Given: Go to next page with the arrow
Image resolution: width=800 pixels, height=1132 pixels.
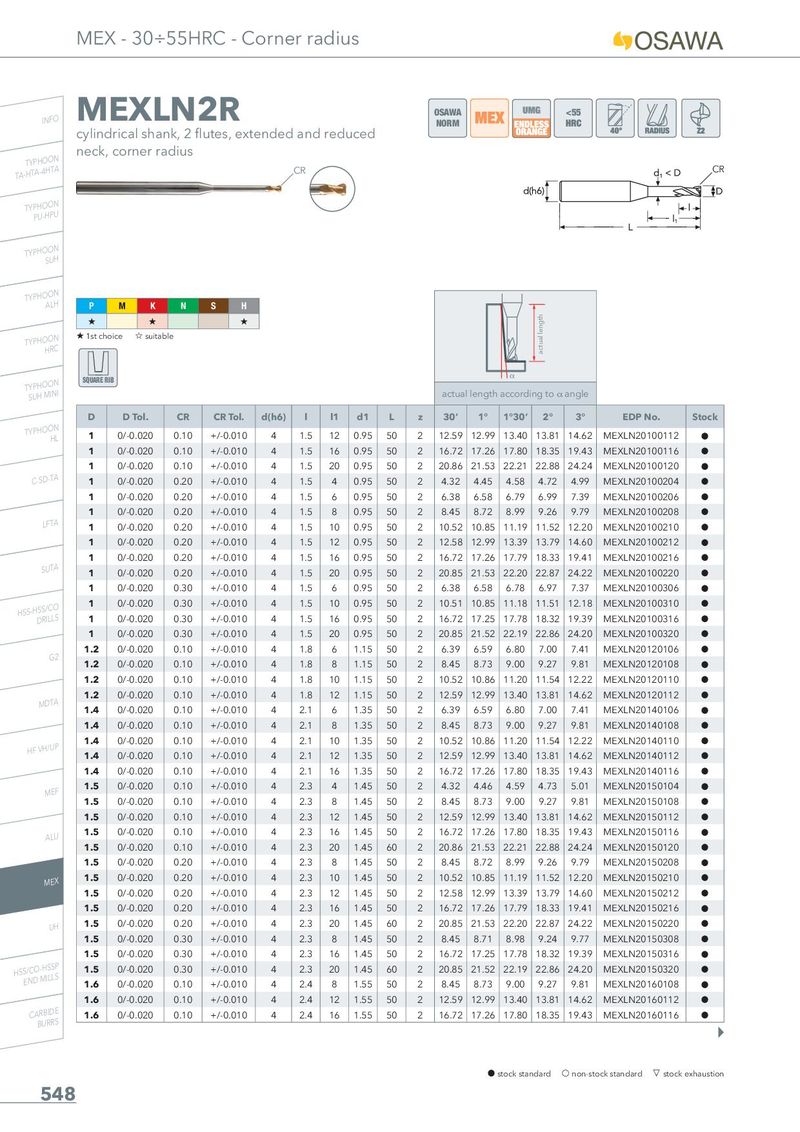Looking at the screenshot, I should pyautogui.click(x=721, y=1032).
